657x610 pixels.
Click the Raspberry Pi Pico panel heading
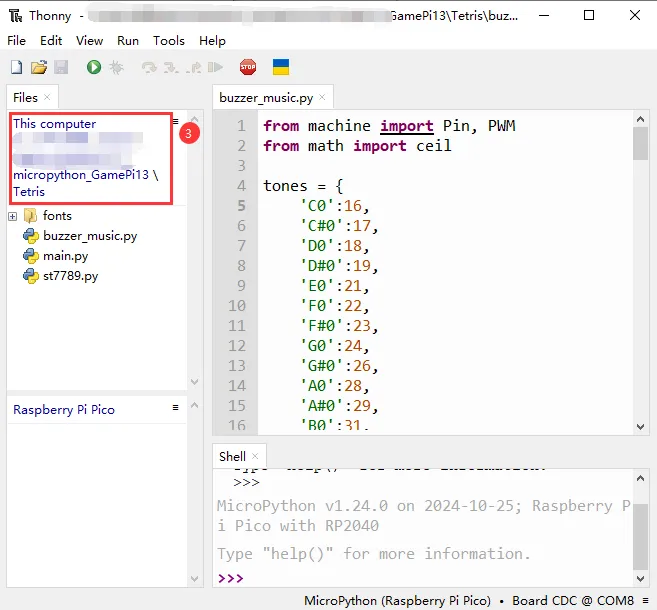pyautogui.click(x=64, y=409)
